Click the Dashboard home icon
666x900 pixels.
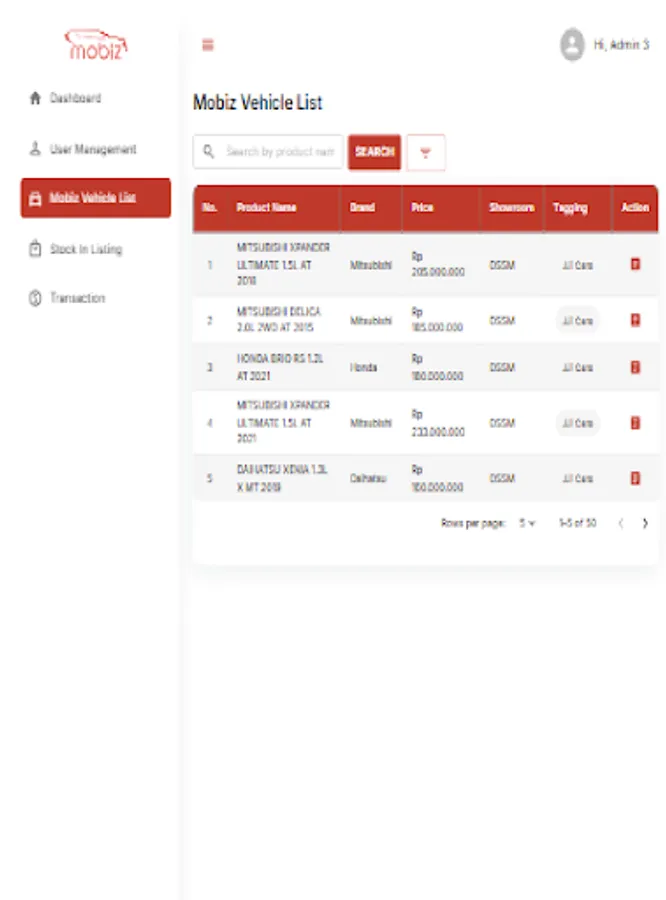point(35,98)
